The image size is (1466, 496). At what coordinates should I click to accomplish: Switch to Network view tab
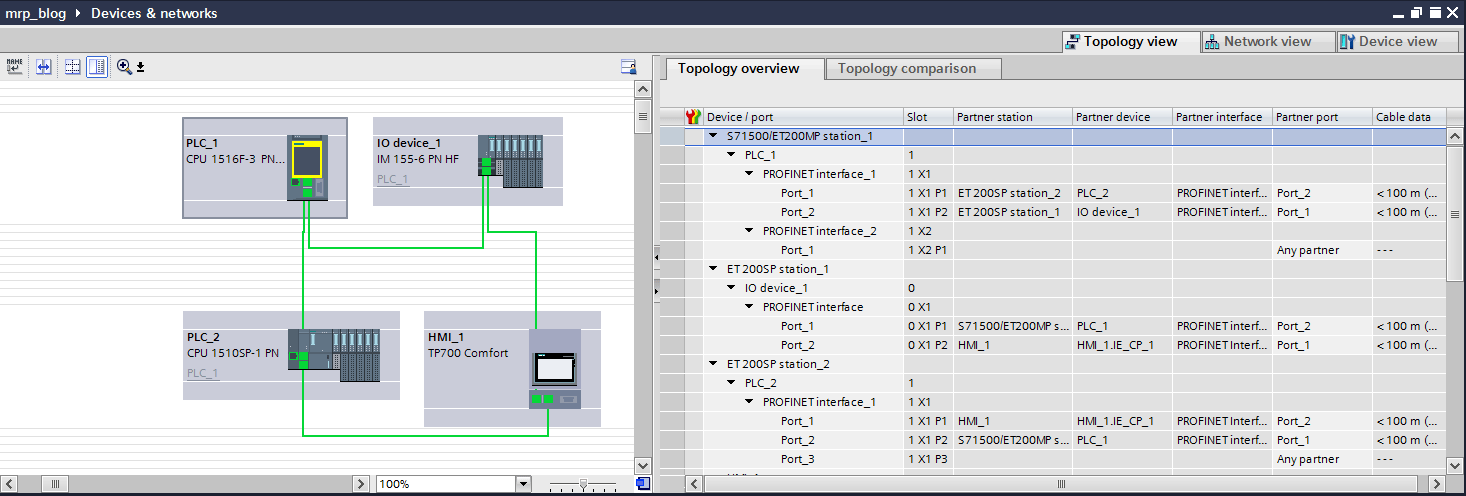(x=1268, y=42)
